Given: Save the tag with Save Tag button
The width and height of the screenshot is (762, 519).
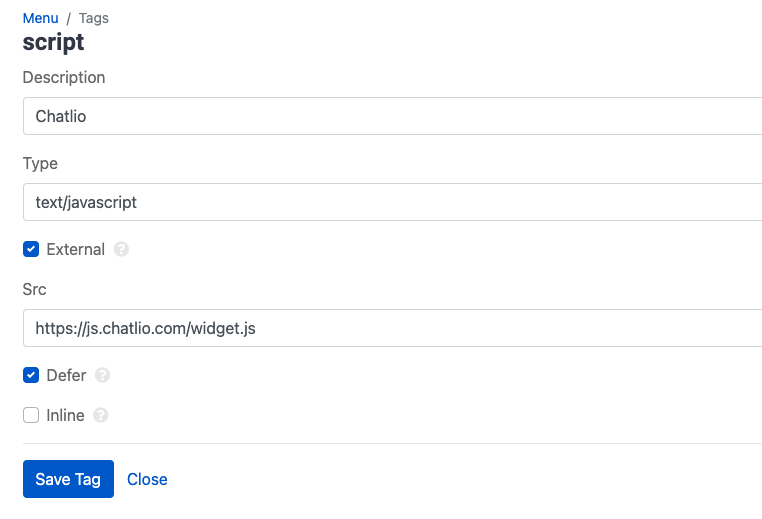Looking at the screenshot, I should [x=69, y=479].
